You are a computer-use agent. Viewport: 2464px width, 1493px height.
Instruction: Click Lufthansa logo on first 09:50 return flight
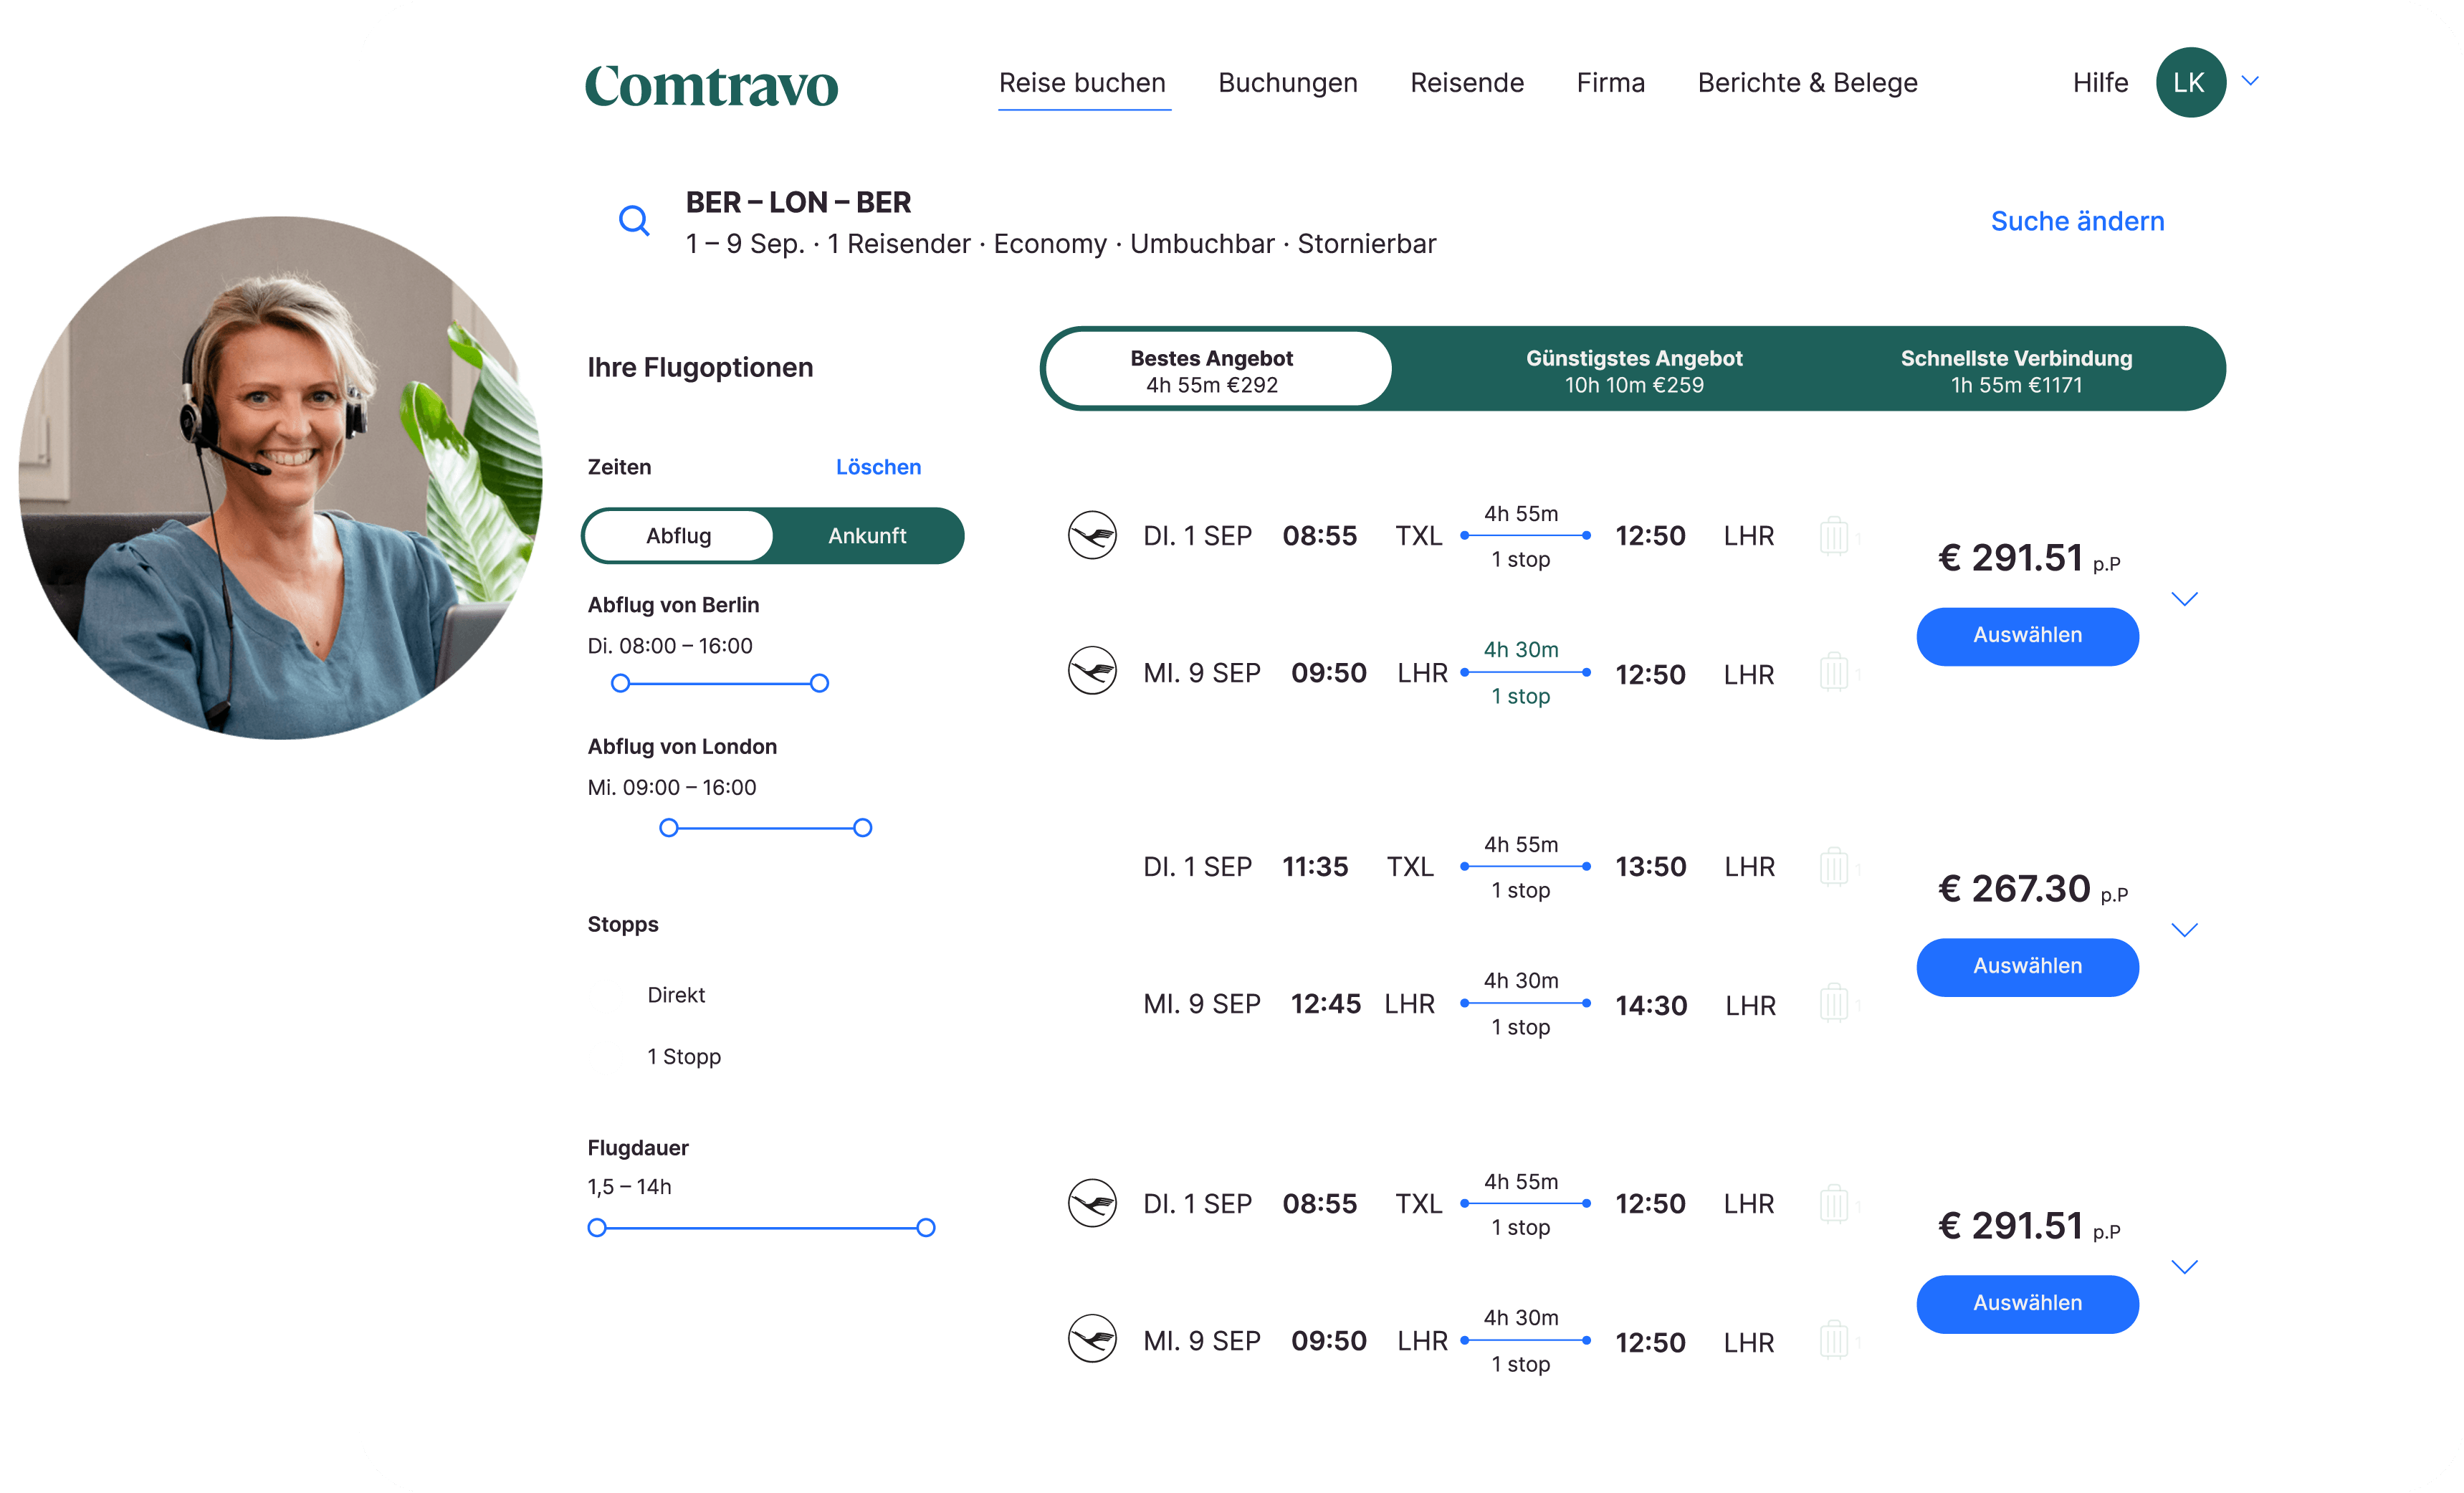tap(1092, 671)
